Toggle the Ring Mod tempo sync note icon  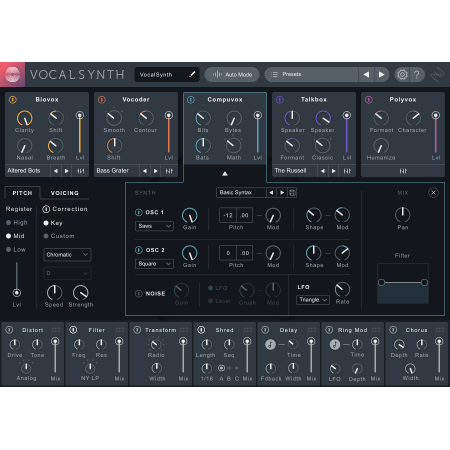pyautogui.click(x=335, y=344)
